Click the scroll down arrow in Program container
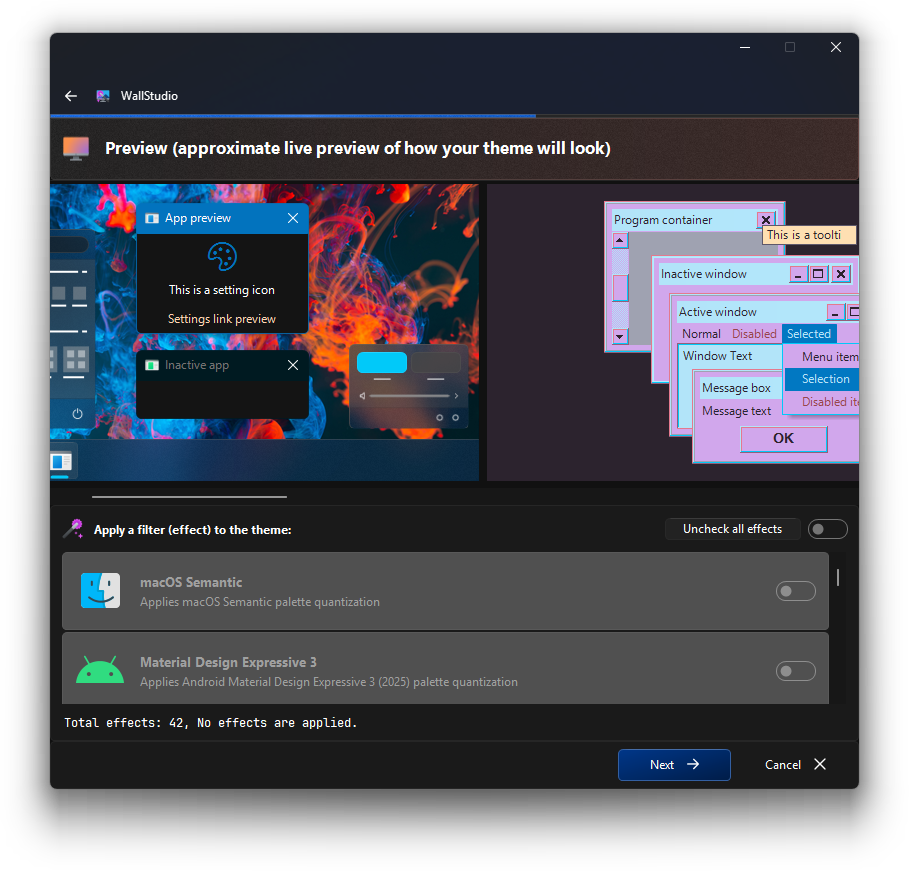The image size is (910, 872). (620, 337)
